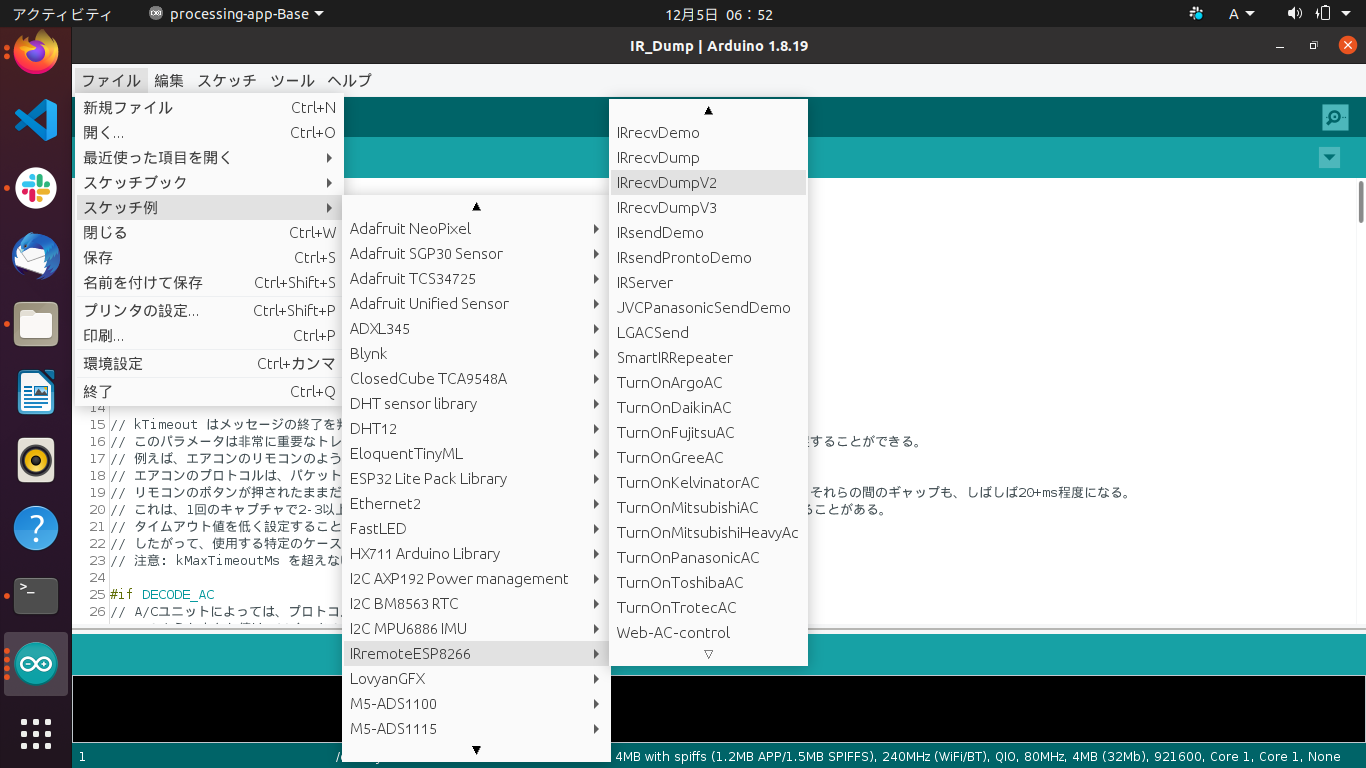The image size is (1366, 768).
Task: Choose 閉じる menu entry
Action: (x=209, y=233)
